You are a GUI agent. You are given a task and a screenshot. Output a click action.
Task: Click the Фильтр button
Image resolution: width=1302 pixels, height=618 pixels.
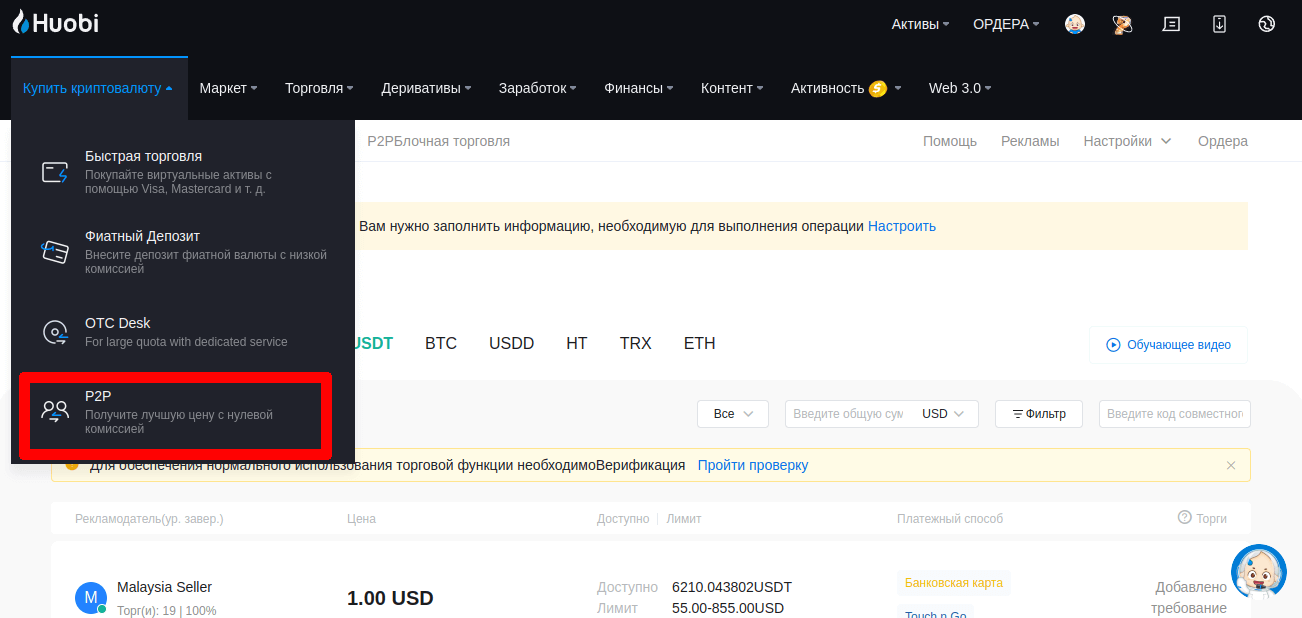pos(1038,414)
